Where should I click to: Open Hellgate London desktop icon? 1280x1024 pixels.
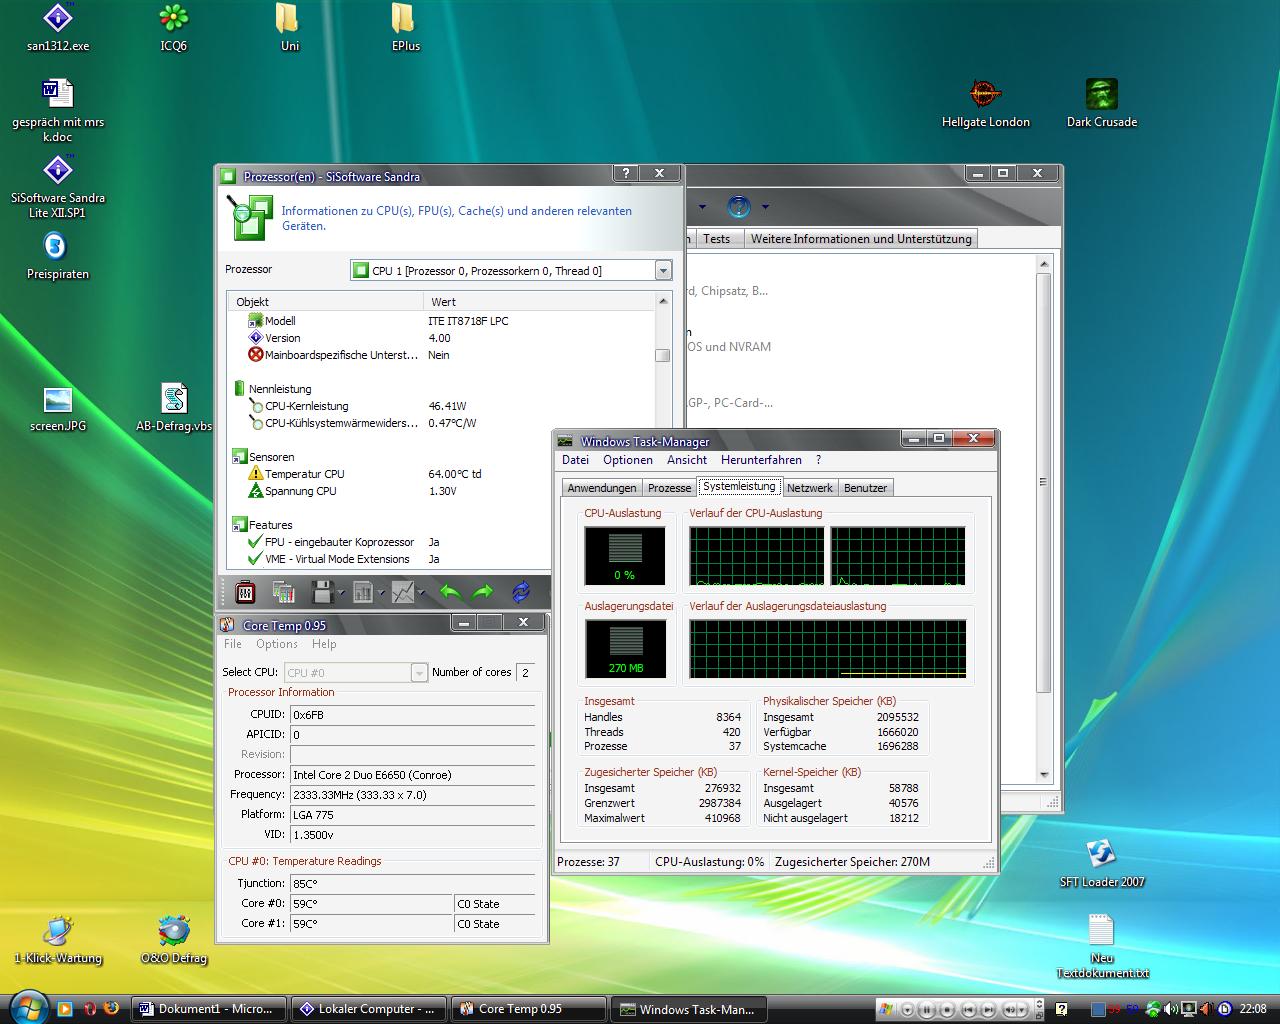tap(986, 104)
